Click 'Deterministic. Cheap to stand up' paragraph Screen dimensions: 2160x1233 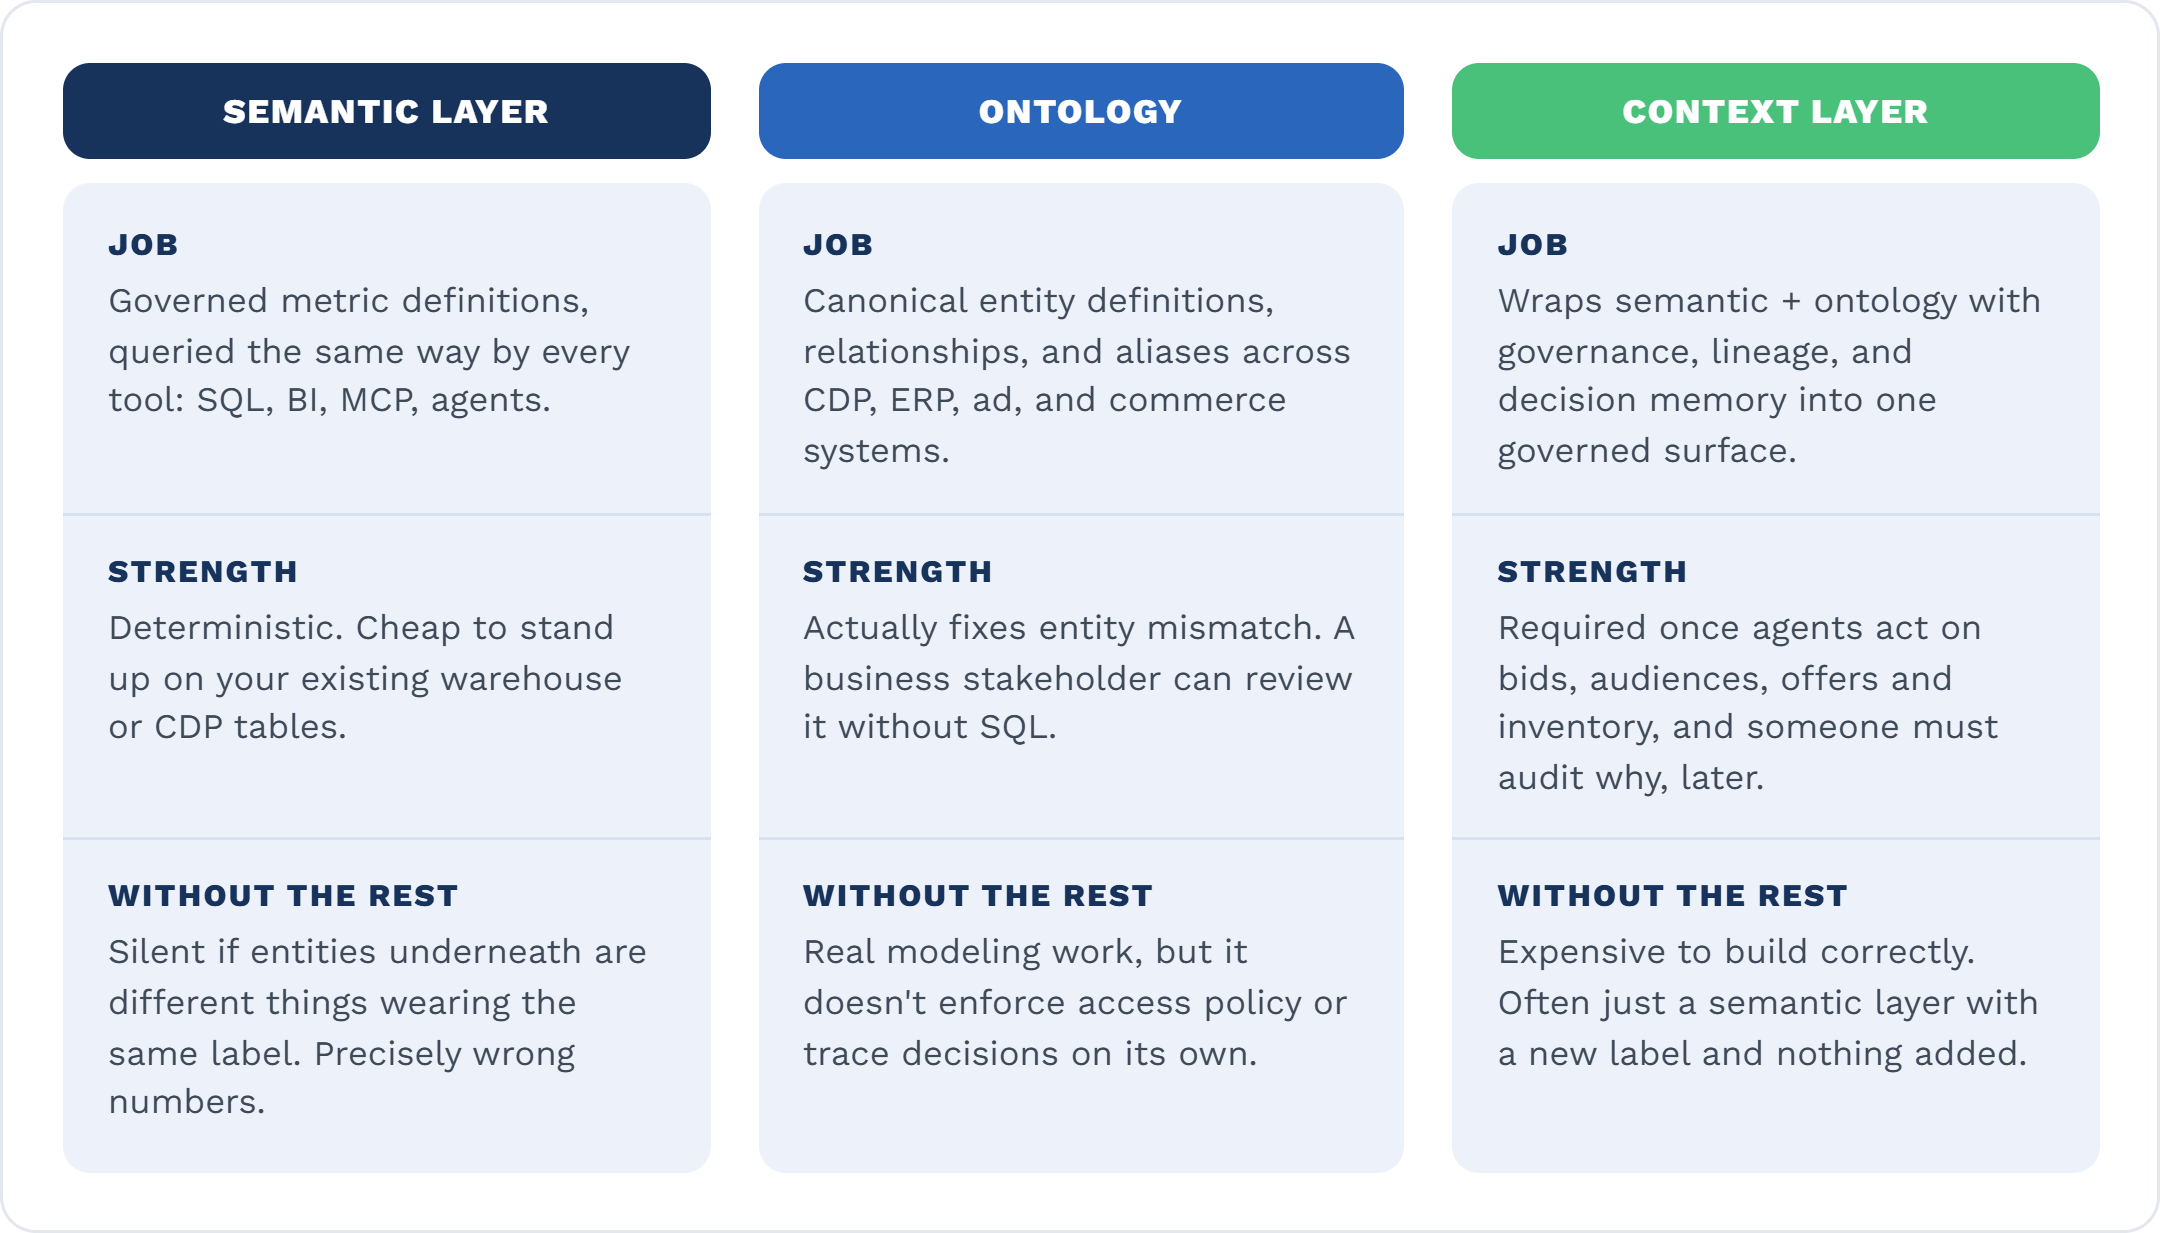(365, 678)
